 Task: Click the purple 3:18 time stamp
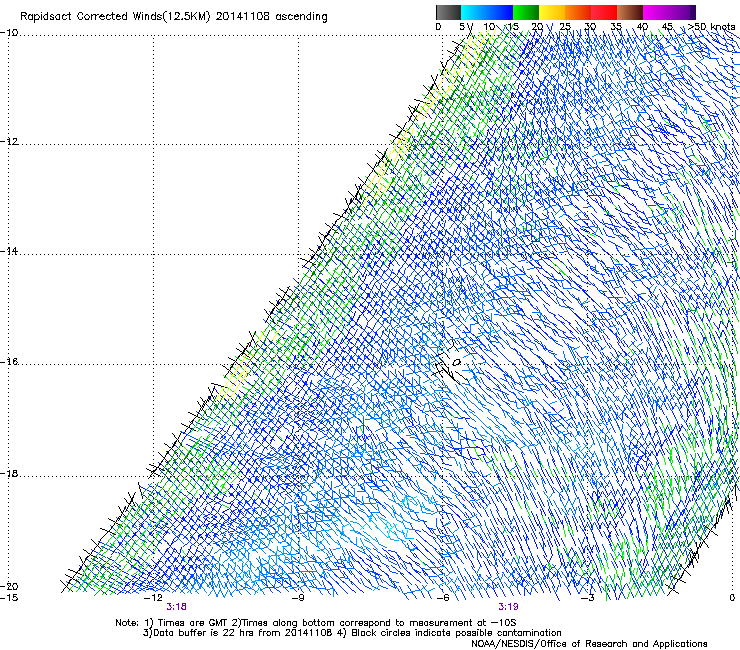[x=177, y=607]
